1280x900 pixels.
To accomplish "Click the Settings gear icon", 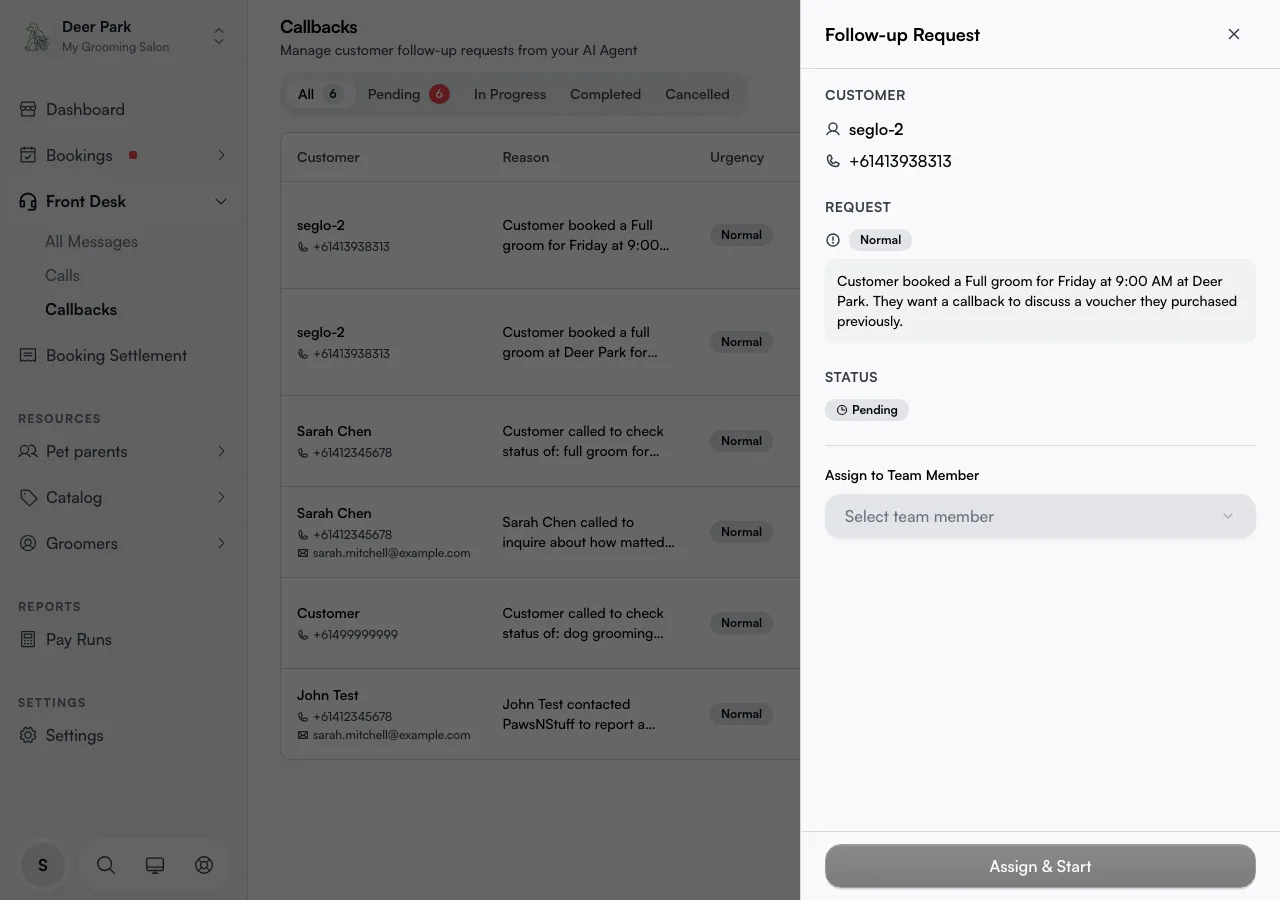I will (x=28, y=735).
